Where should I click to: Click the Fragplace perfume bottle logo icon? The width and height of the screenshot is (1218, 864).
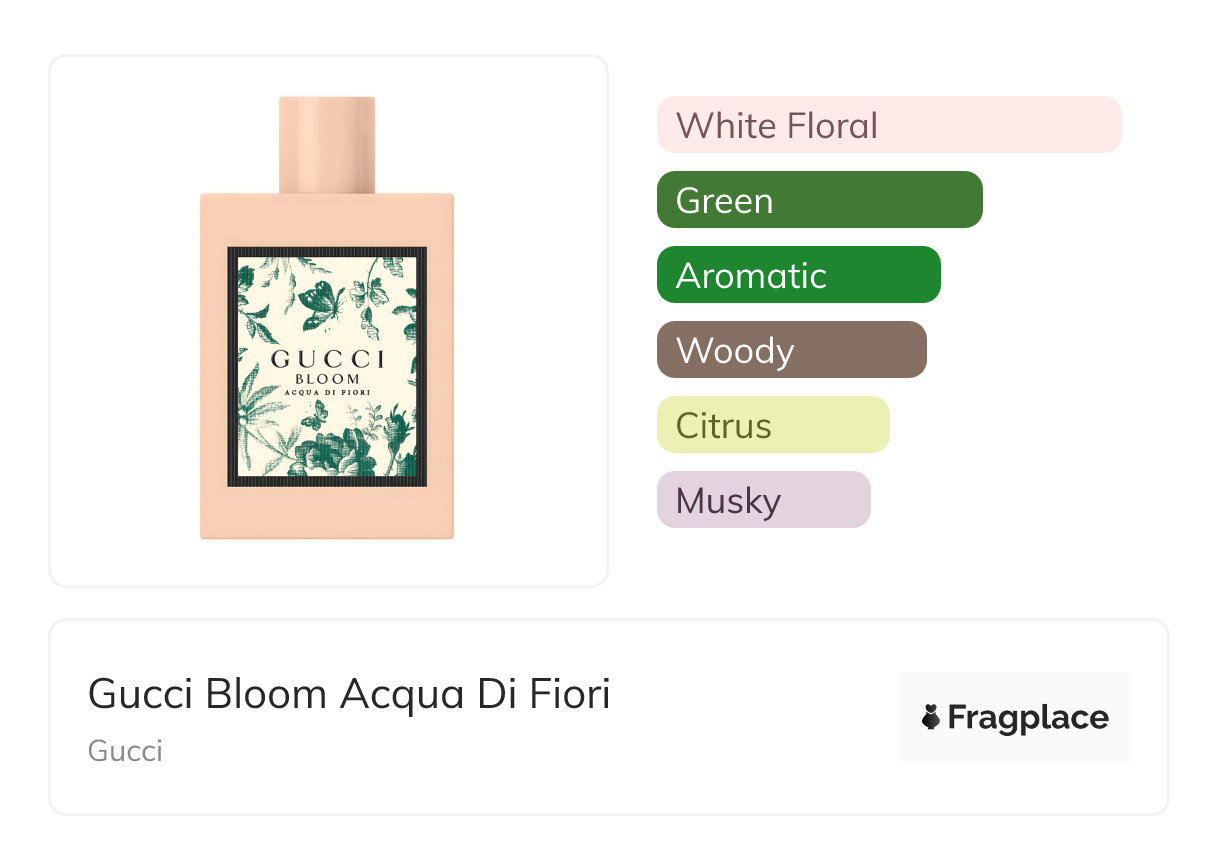[x=931, y=717]
